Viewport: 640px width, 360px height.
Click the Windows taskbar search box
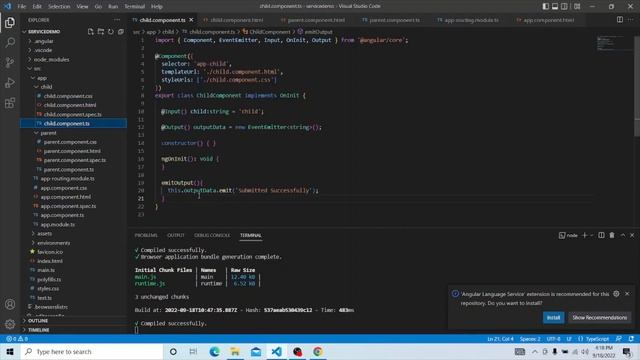pyautogui.click(x=92, y=351)
